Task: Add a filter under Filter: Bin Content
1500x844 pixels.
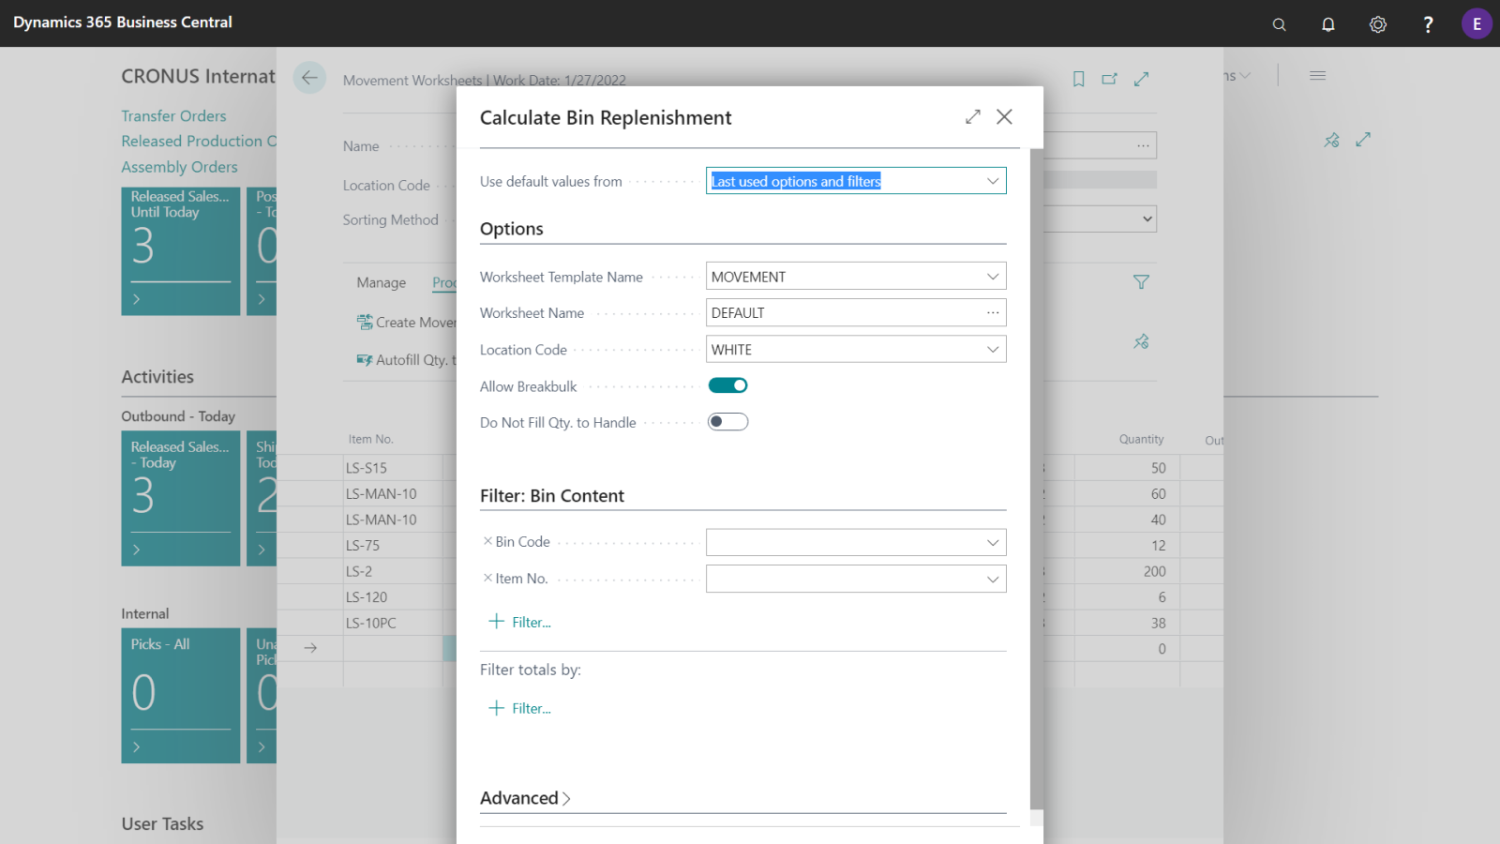Action: click(519, 621)
